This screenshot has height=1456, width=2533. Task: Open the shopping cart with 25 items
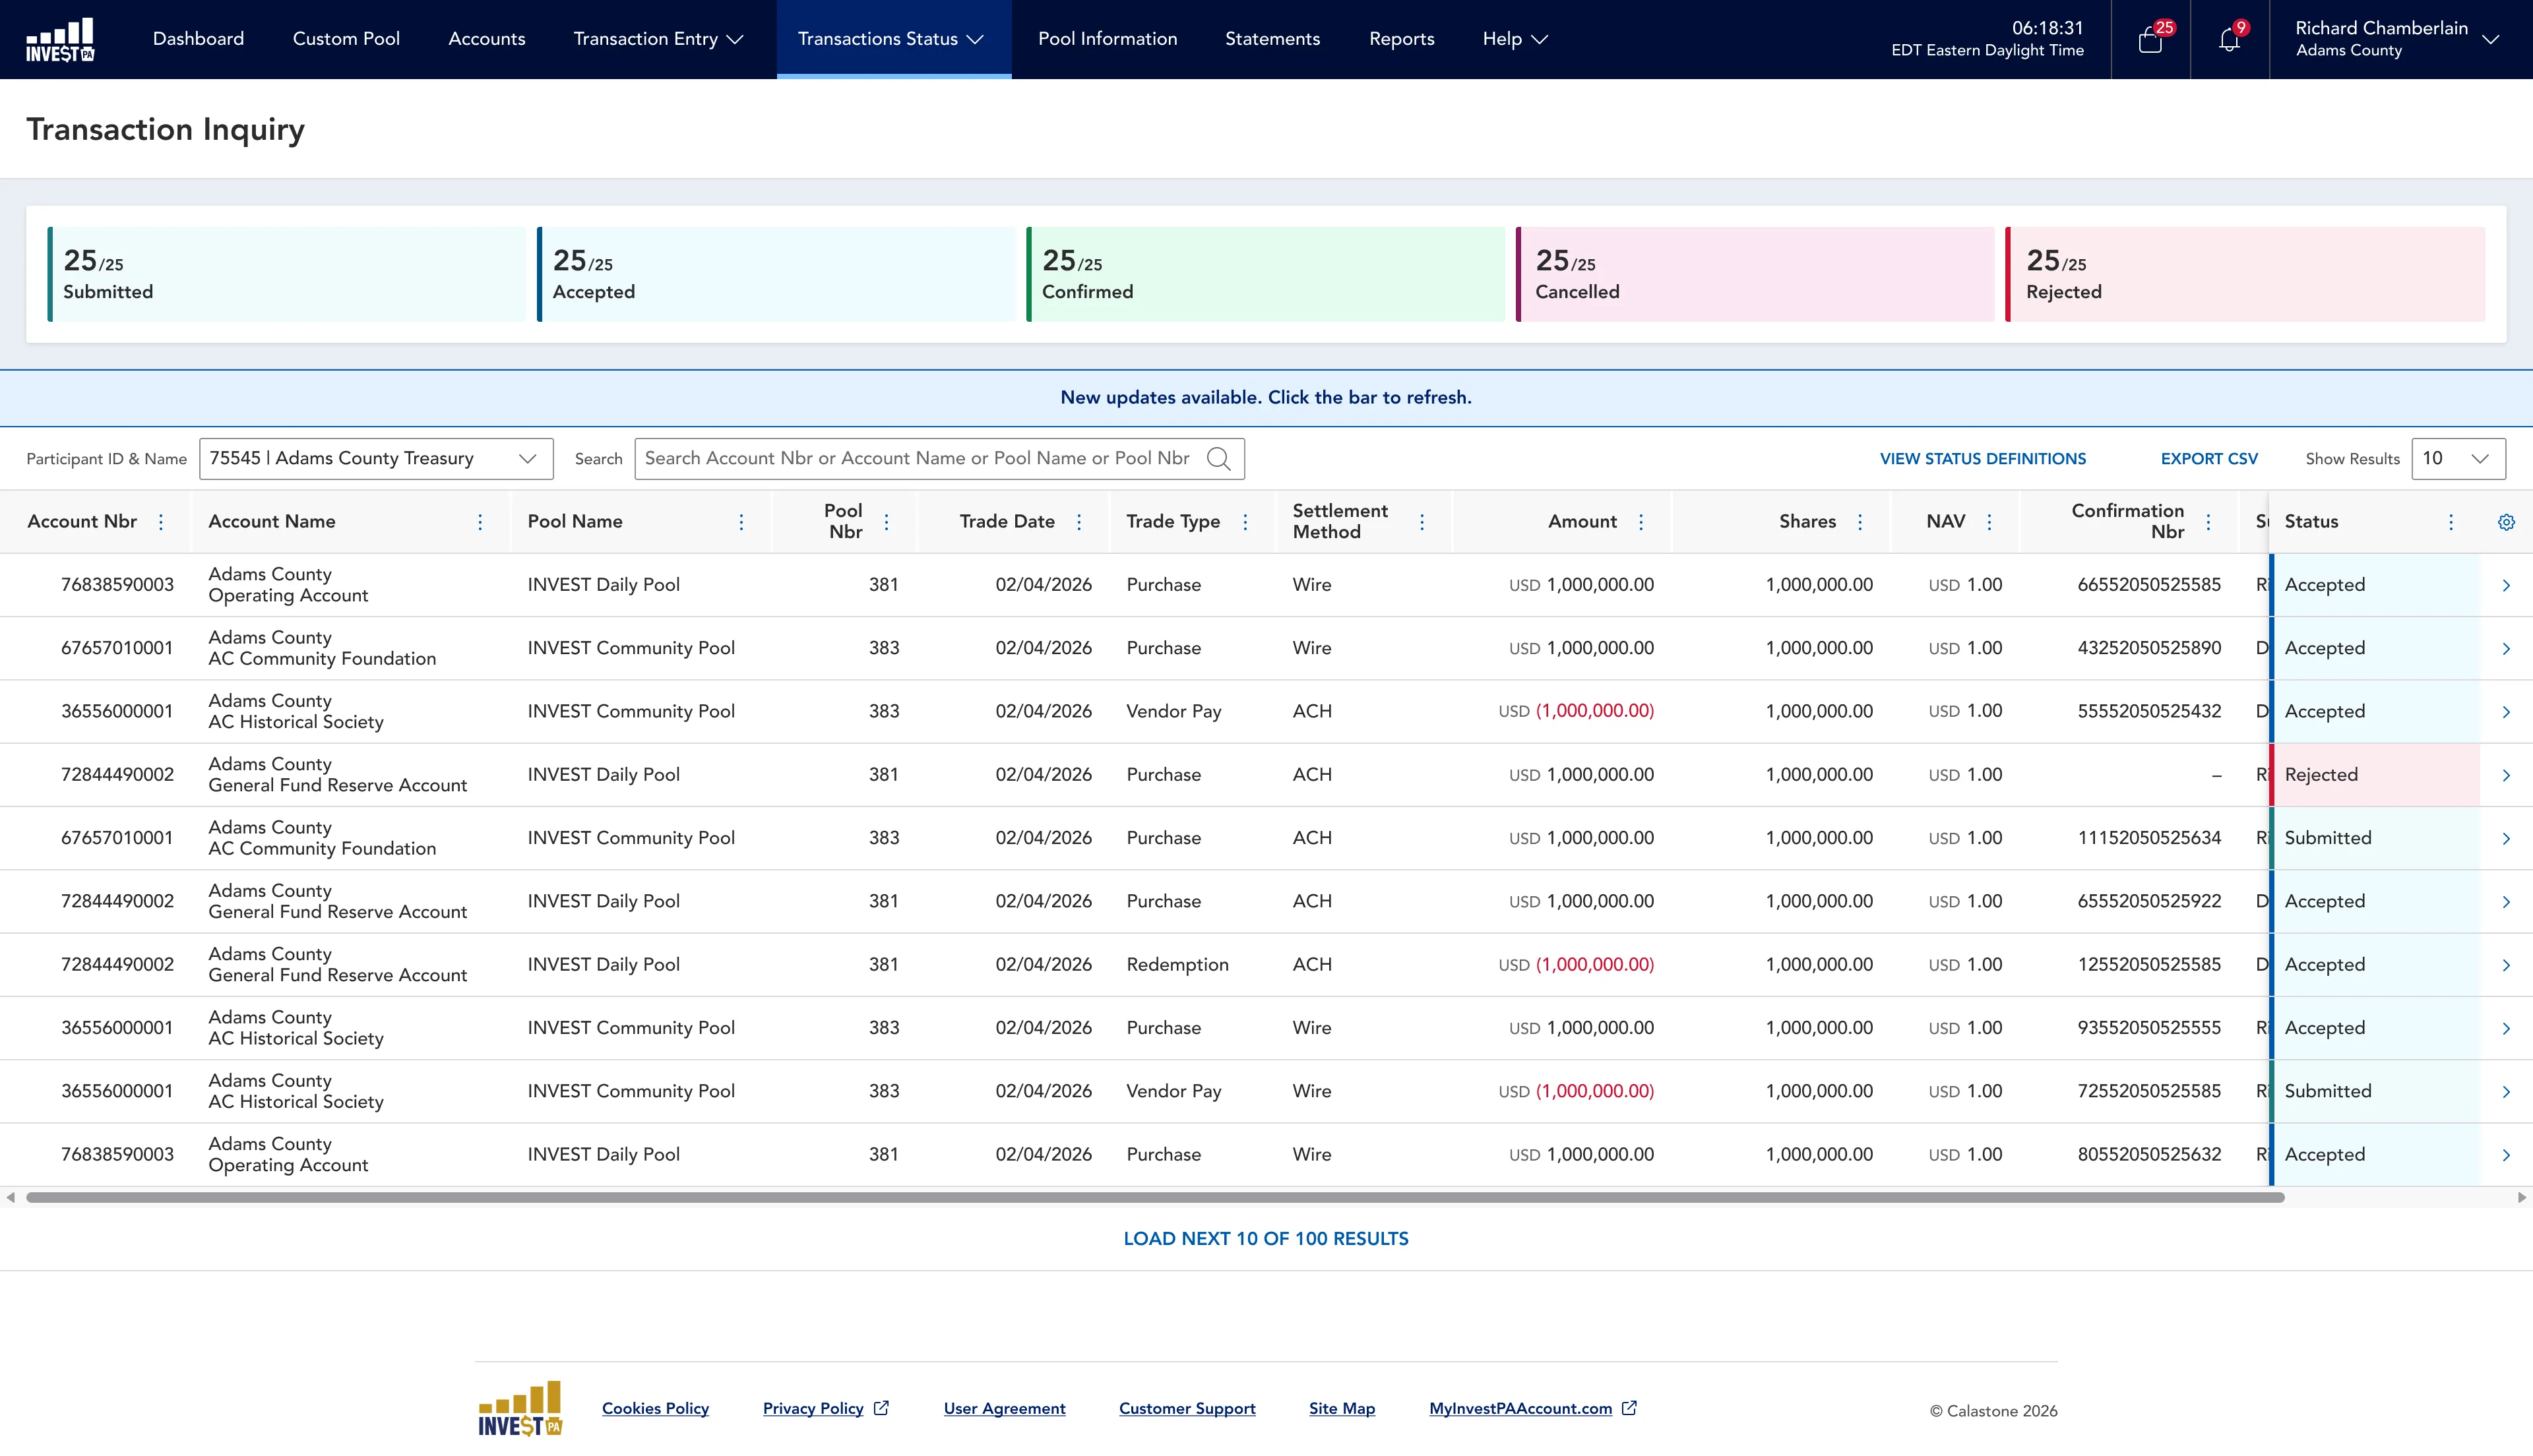click(x=2150, y=39)
